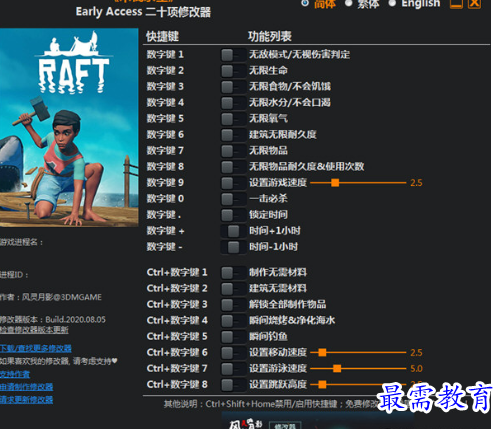Click the game speed slider handle
Viewport: 501px width, 429px height.
point(335,183)
